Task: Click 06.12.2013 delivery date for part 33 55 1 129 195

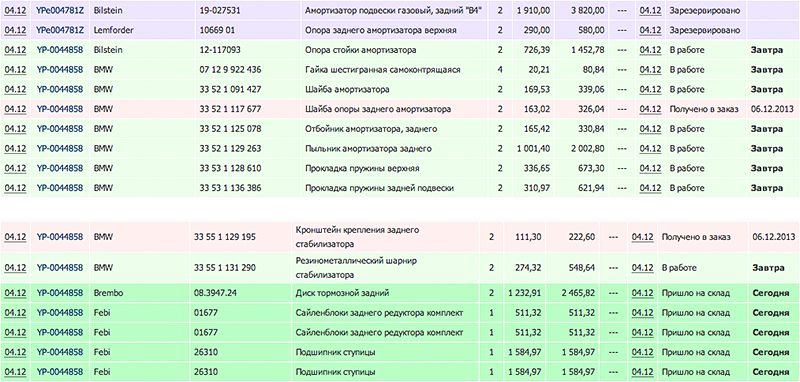Action: [774, 237]
